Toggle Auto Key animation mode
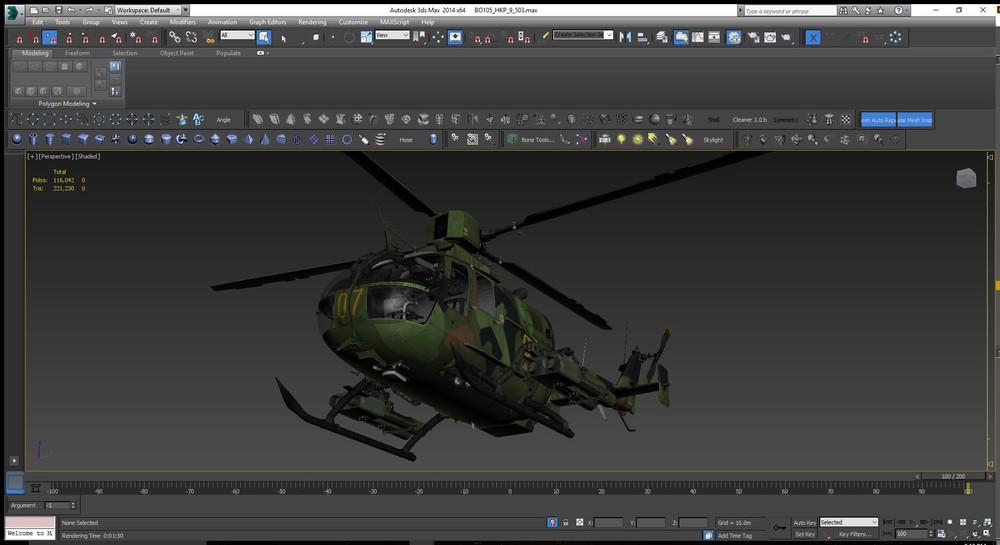Image resolution: width=1000 pixels, height=545 pixels. (x=804, y=522)
